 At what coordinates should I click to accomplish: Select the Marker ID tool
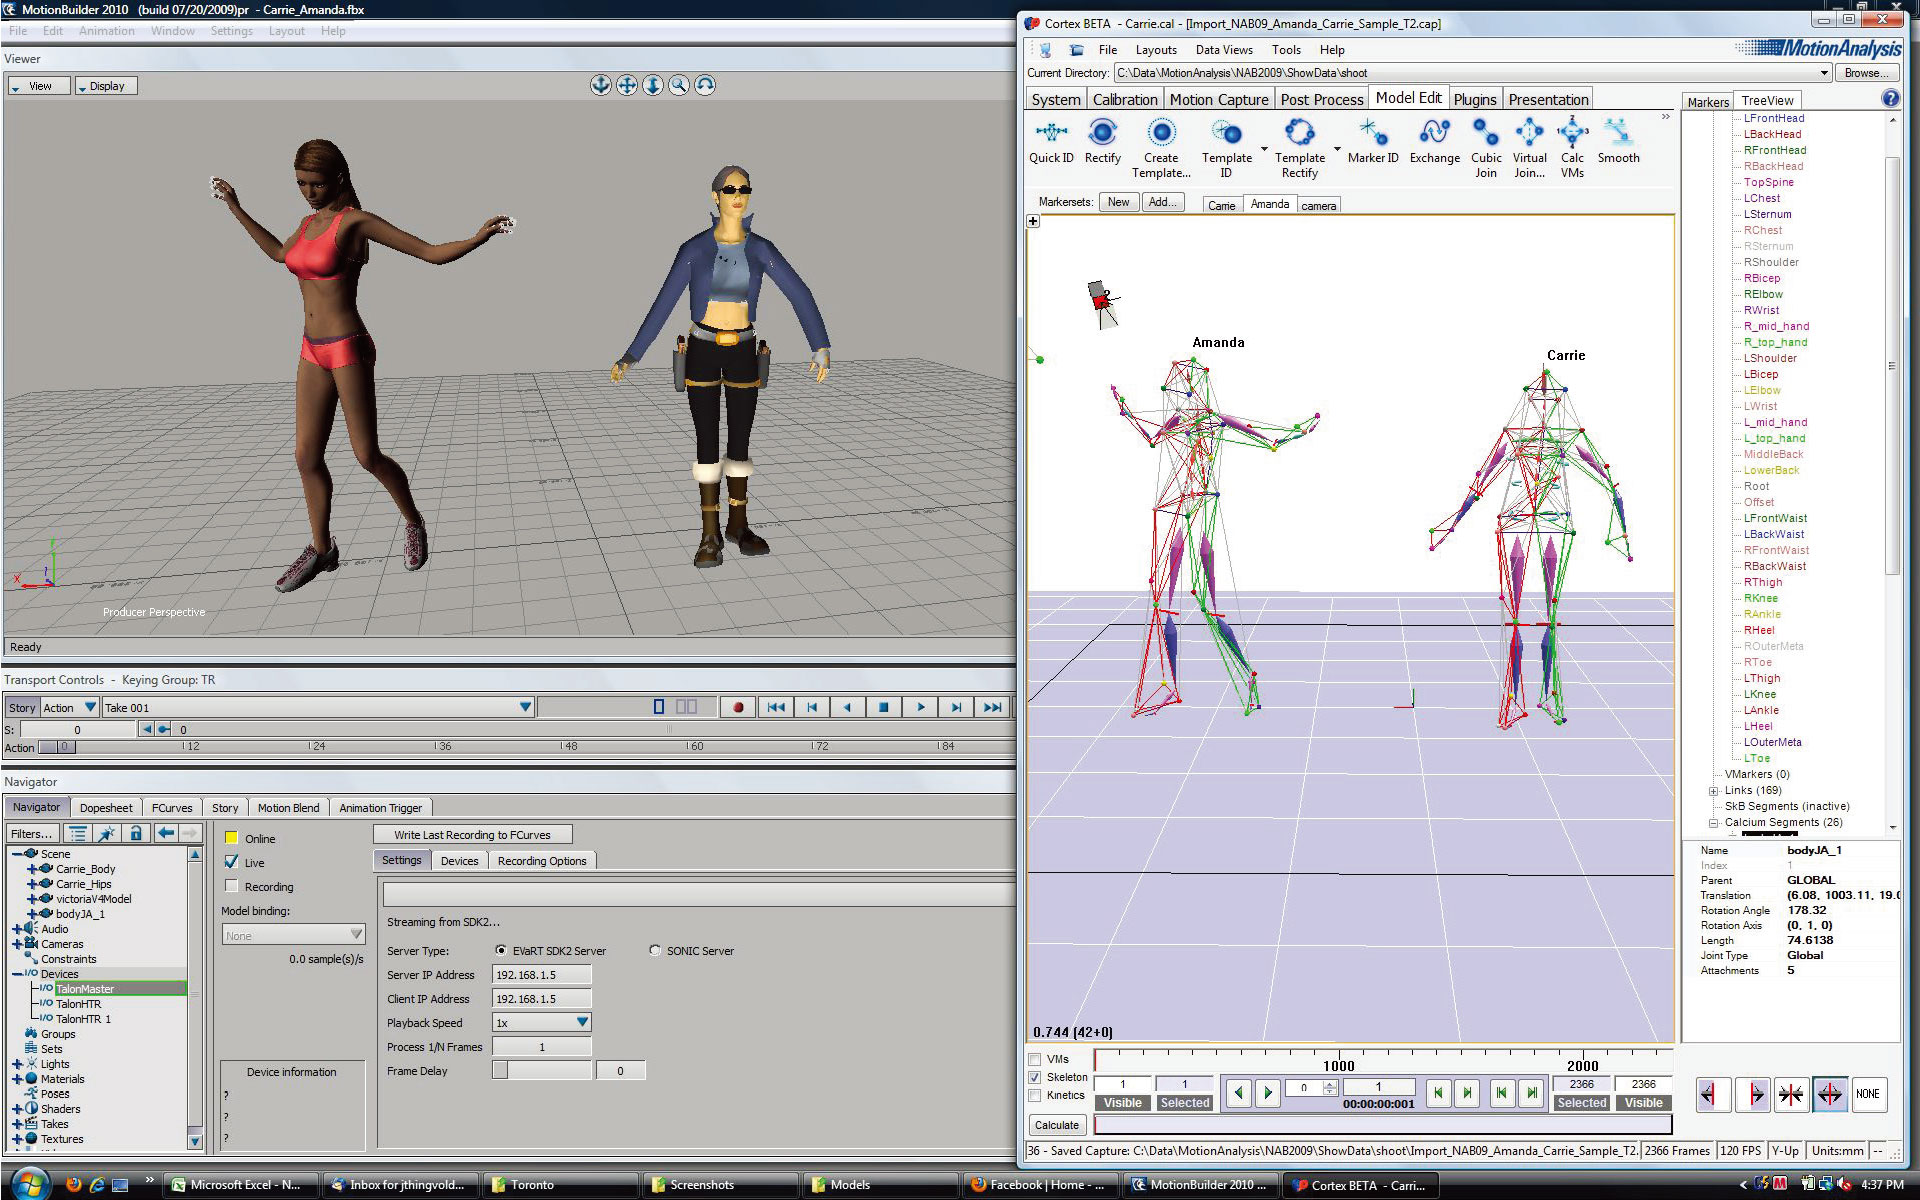pos(1372,141)
